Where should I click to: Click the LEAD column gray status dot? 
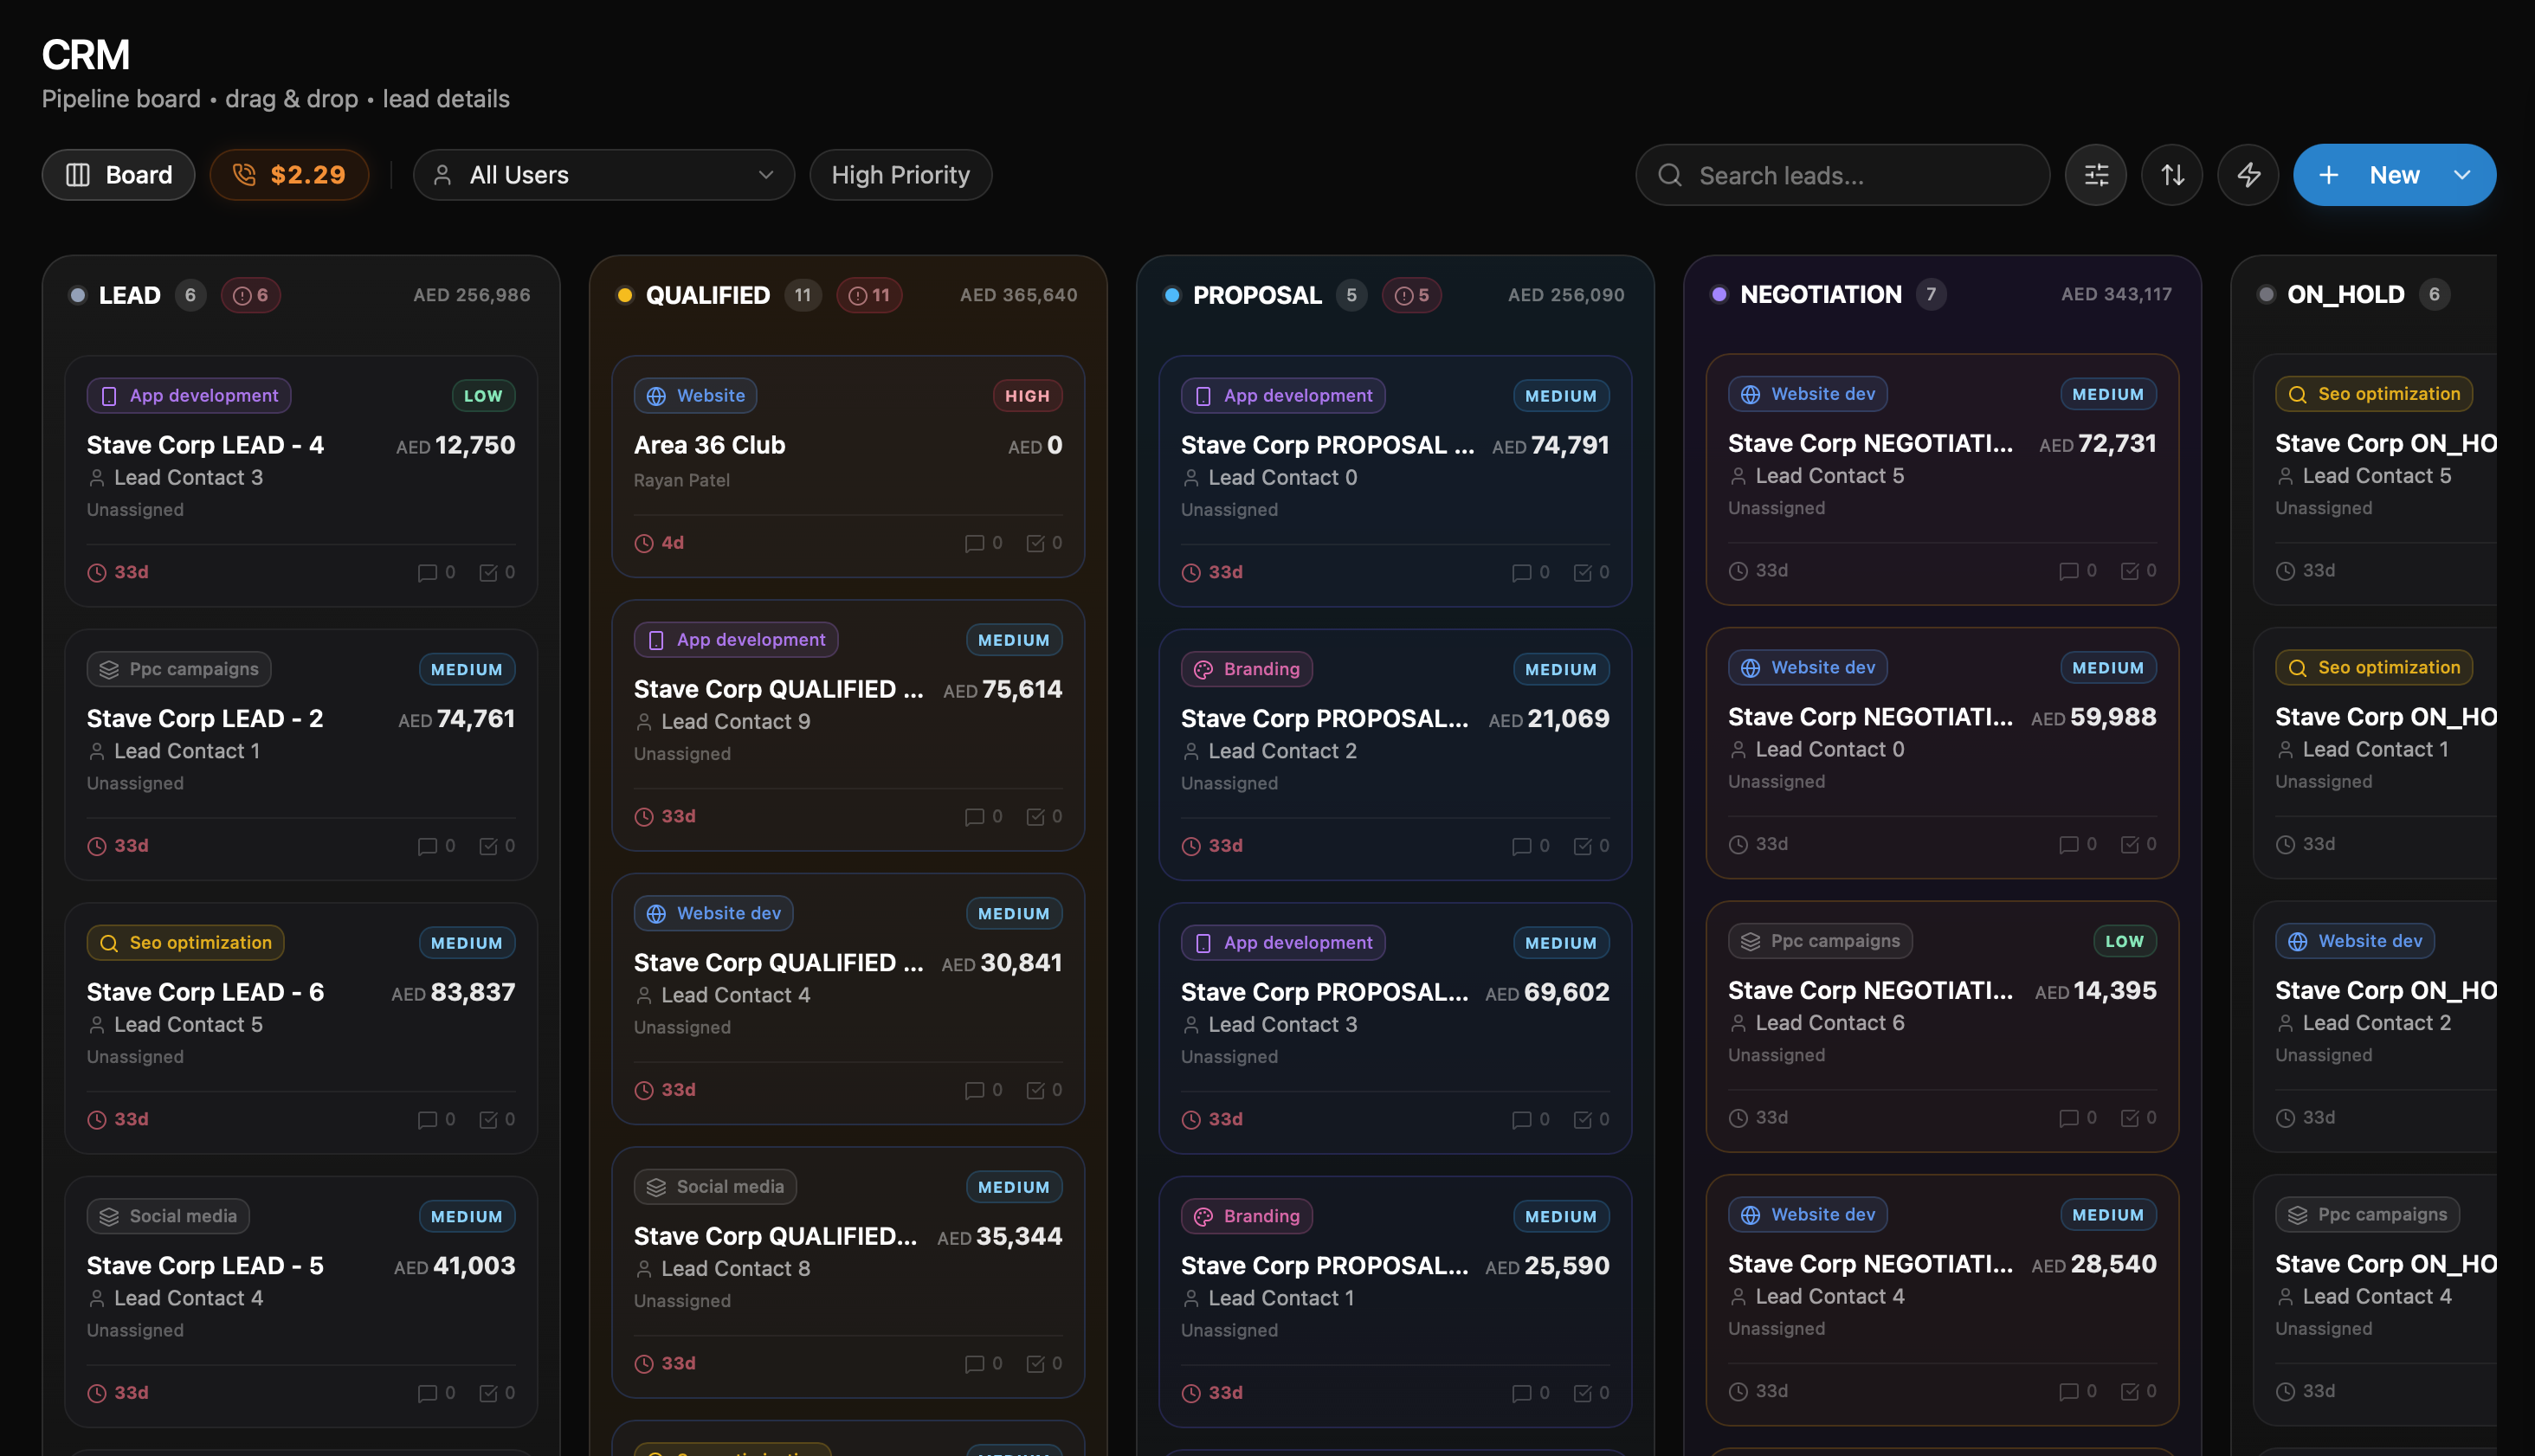click(x=77, y=295)
